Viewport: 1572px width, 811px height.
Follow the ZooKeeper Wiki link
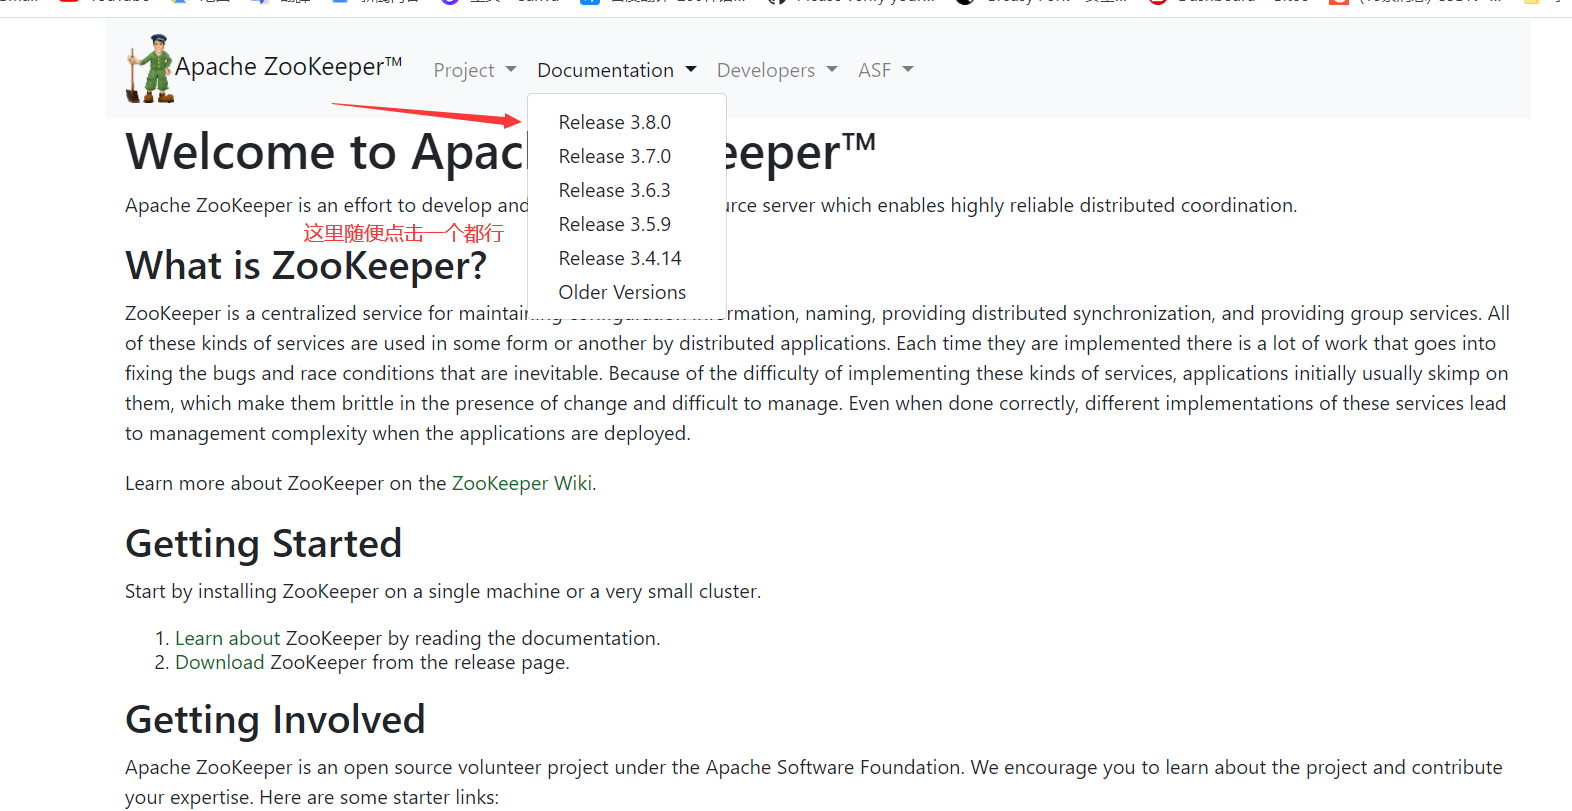coord(522,483)
